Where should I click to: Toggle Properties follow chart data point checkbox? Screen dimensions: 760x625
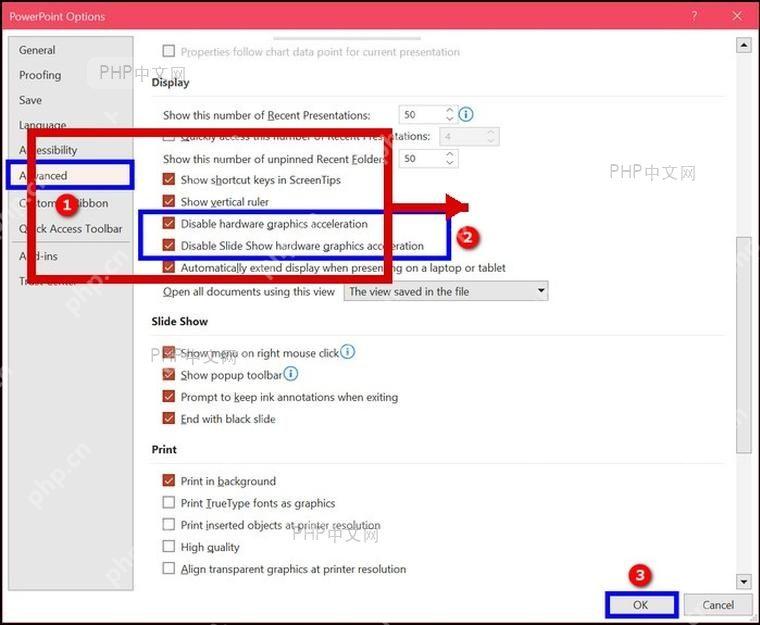click(169, 51)
